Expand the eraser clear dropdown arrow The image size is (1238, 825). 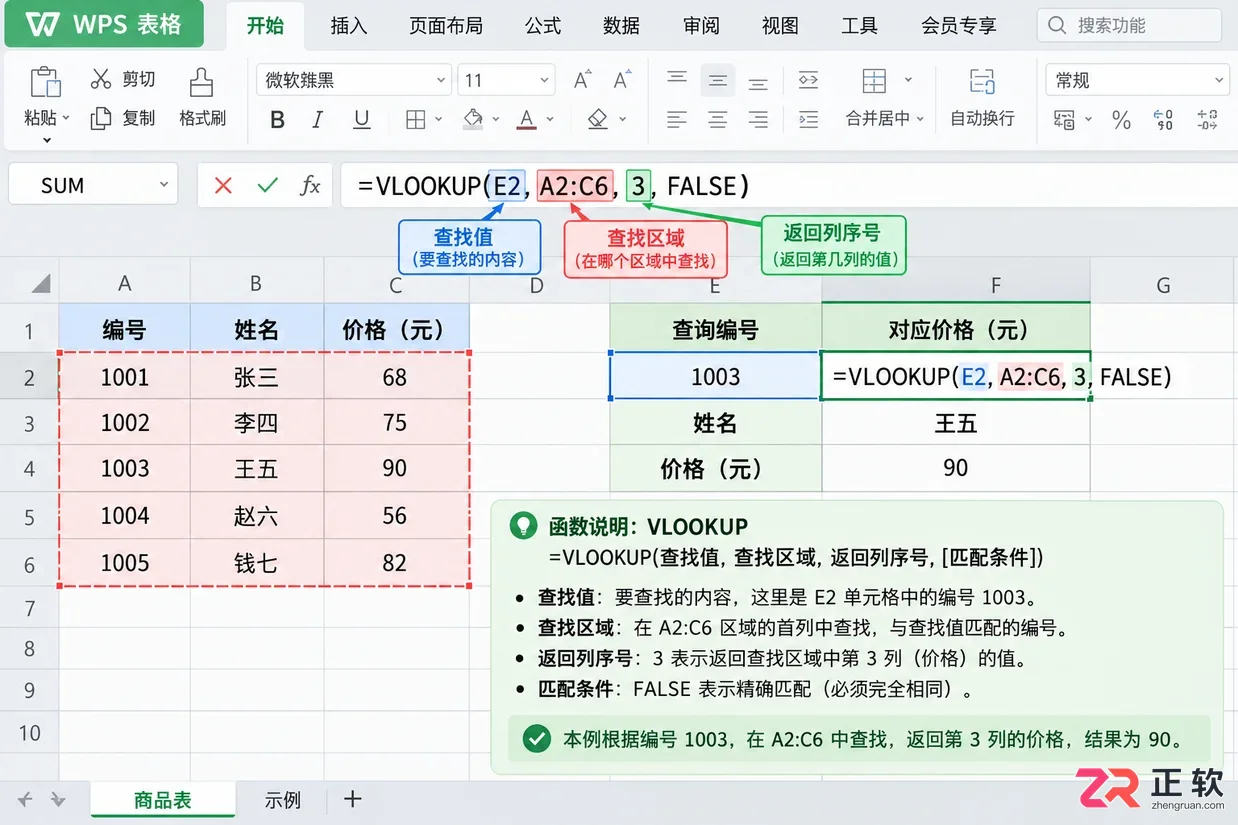623,120
